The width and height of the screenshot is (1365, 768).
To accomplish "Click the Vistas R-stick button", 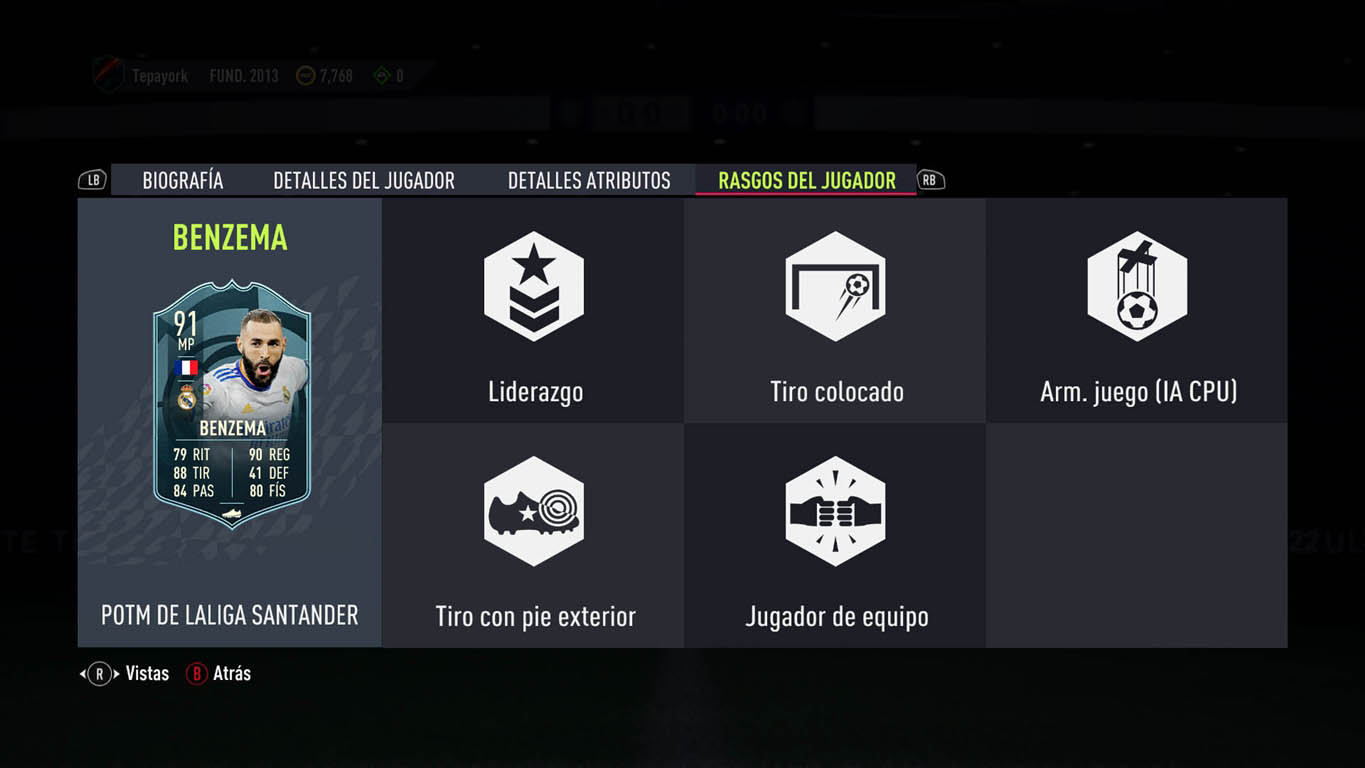I will click(99, 674).
